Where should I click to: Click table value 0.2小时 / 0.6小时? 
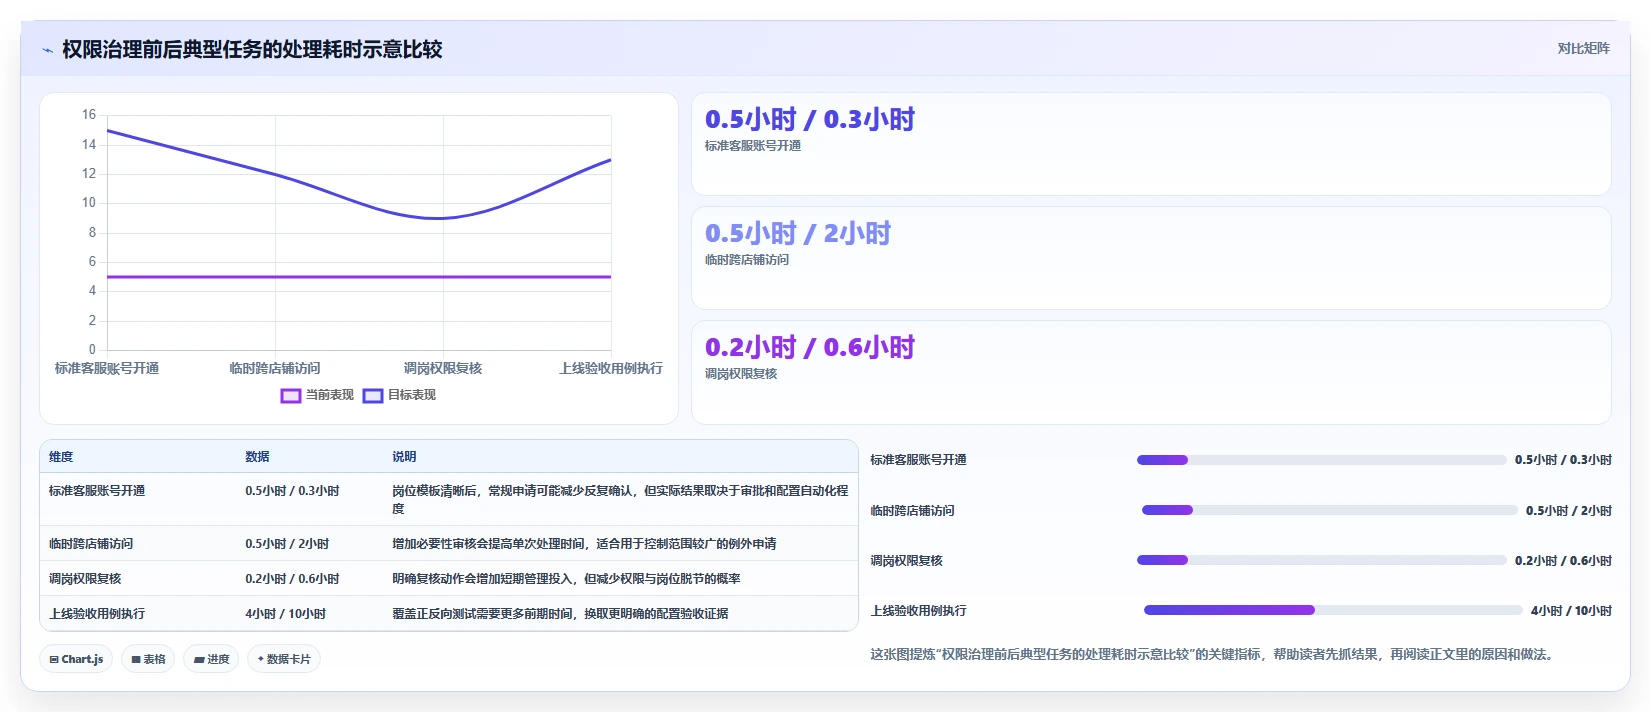point(292,579)
